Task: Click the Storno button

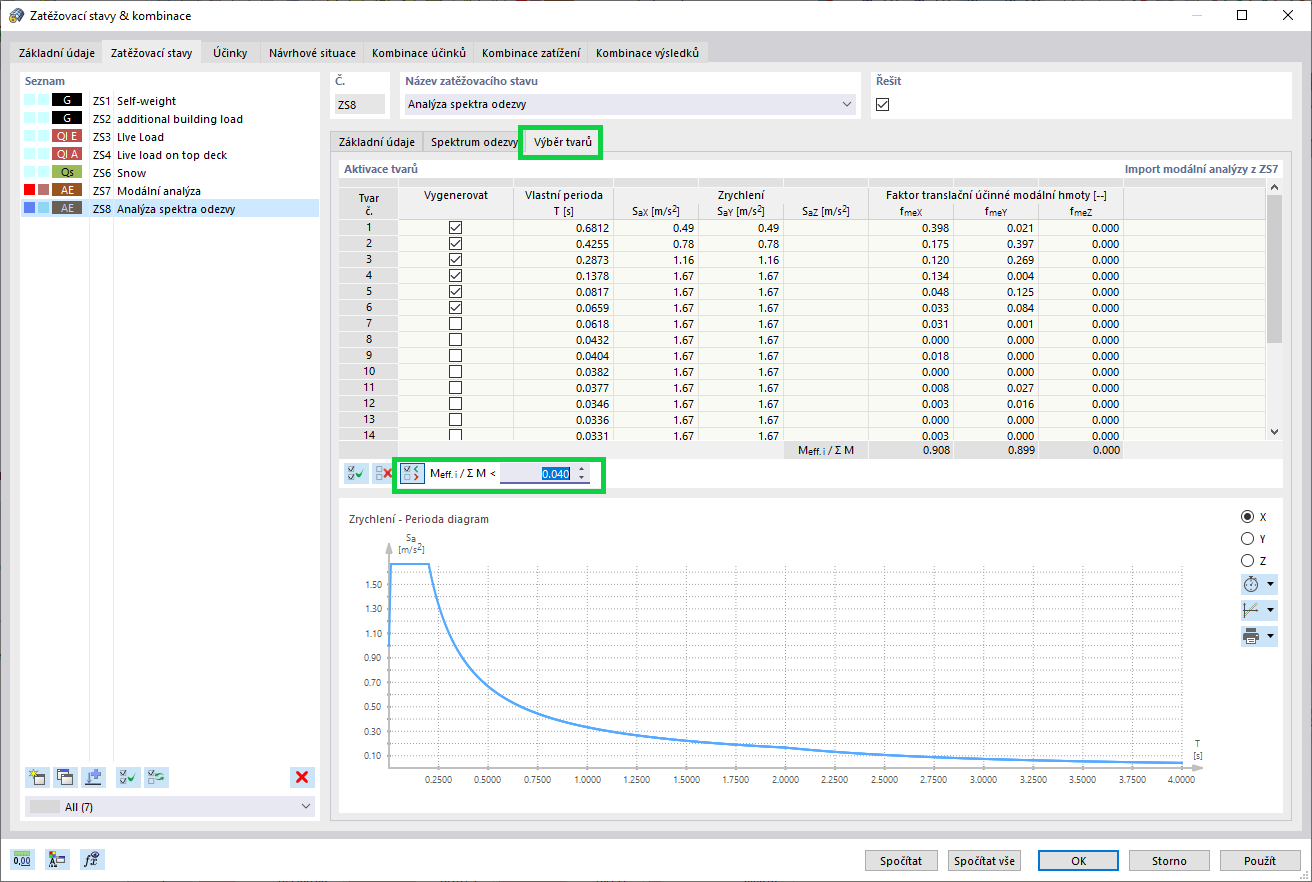Action: (1168, 860)
